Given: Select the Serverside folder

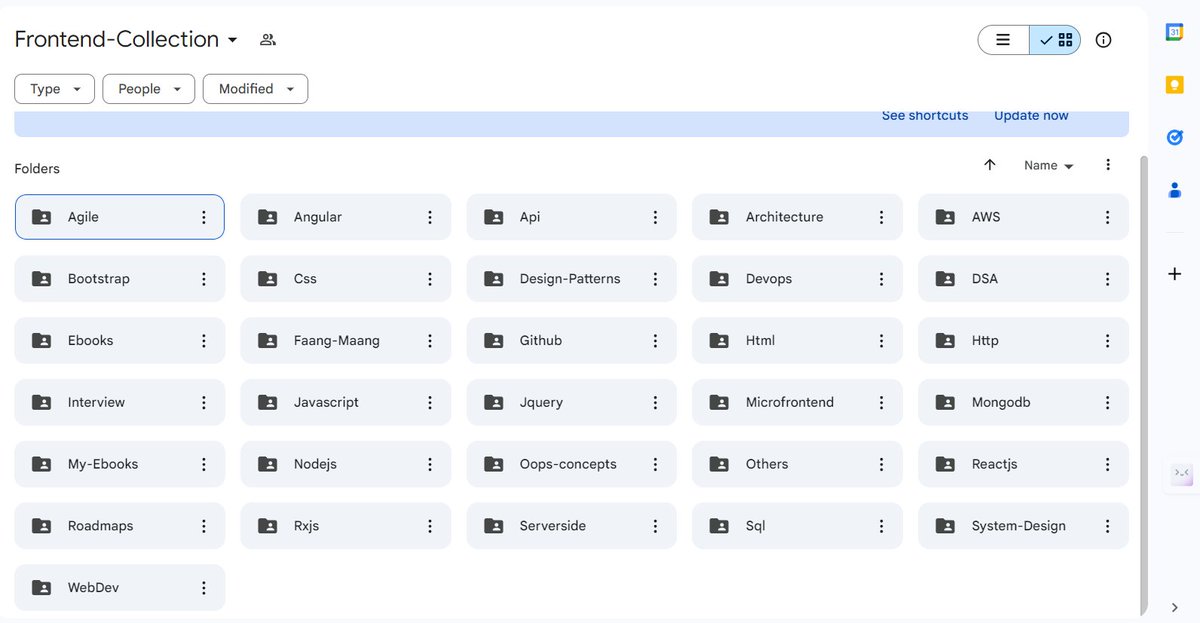Looking at the screenshot, I should point(571,526).
